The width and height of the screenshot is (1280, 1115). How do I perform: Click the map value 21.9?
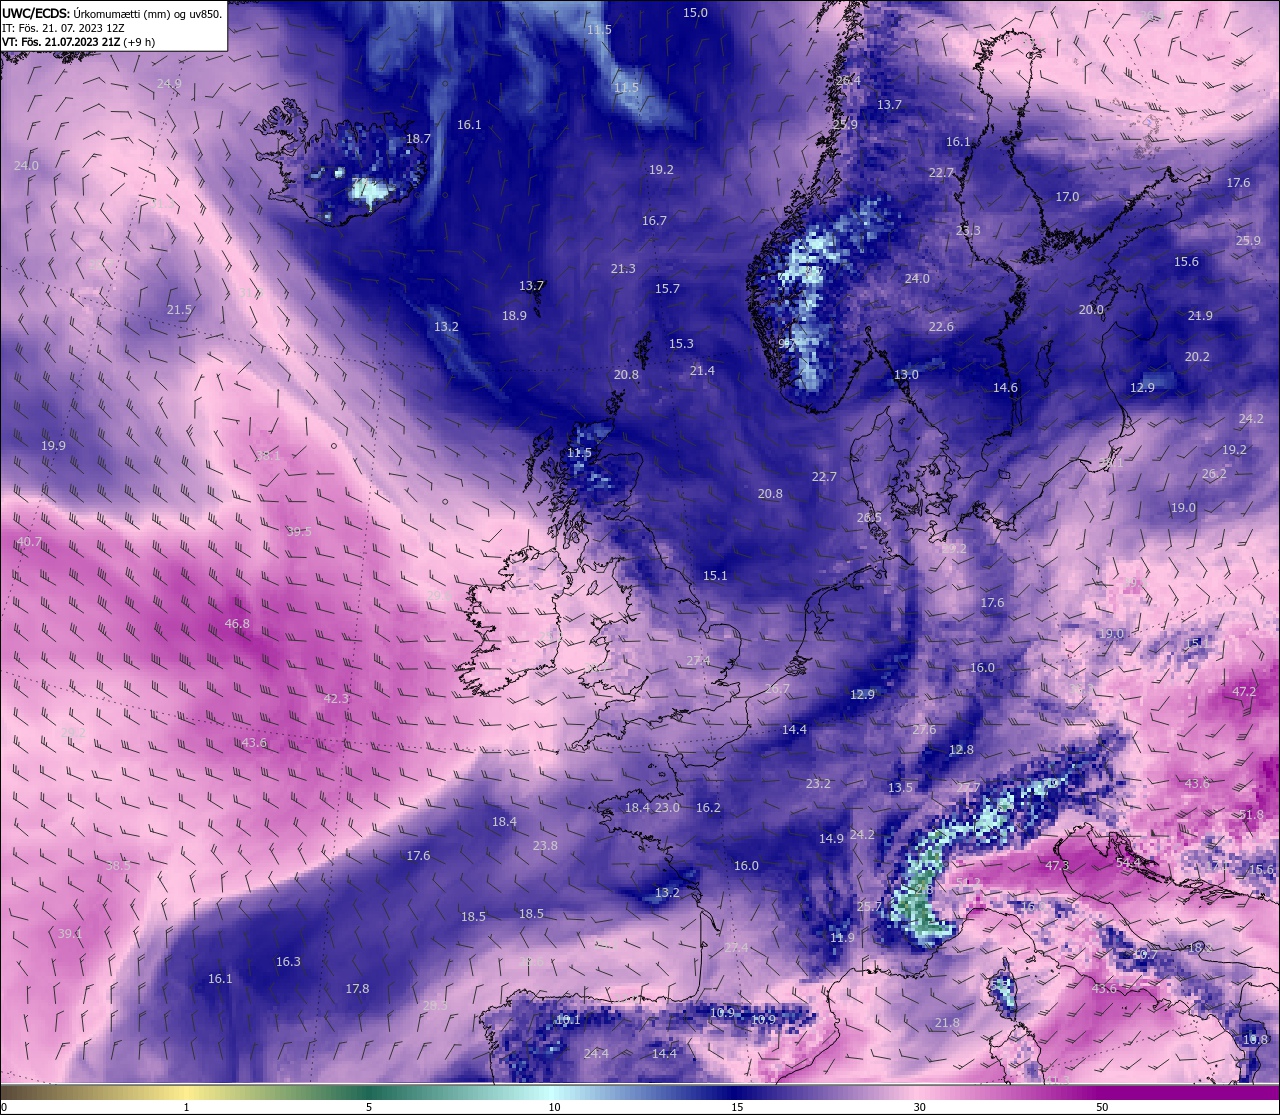pos(1200,316)
